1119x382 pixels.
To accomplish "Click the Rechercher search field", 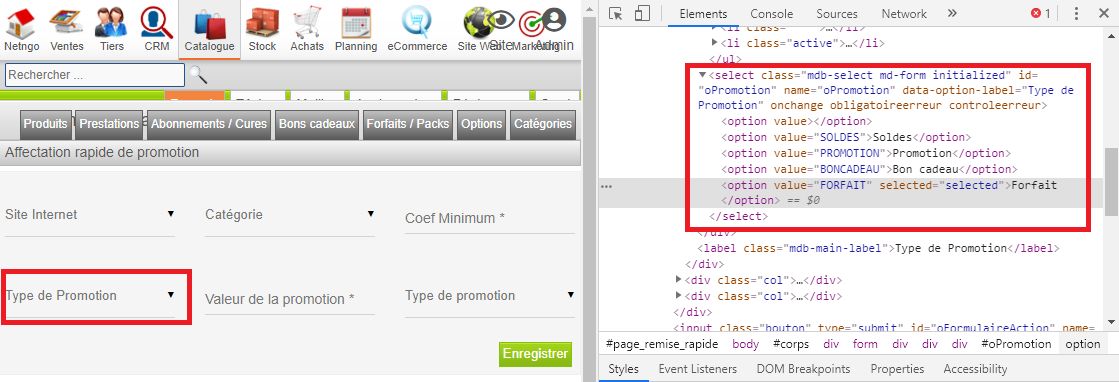I will pos(95,75).
